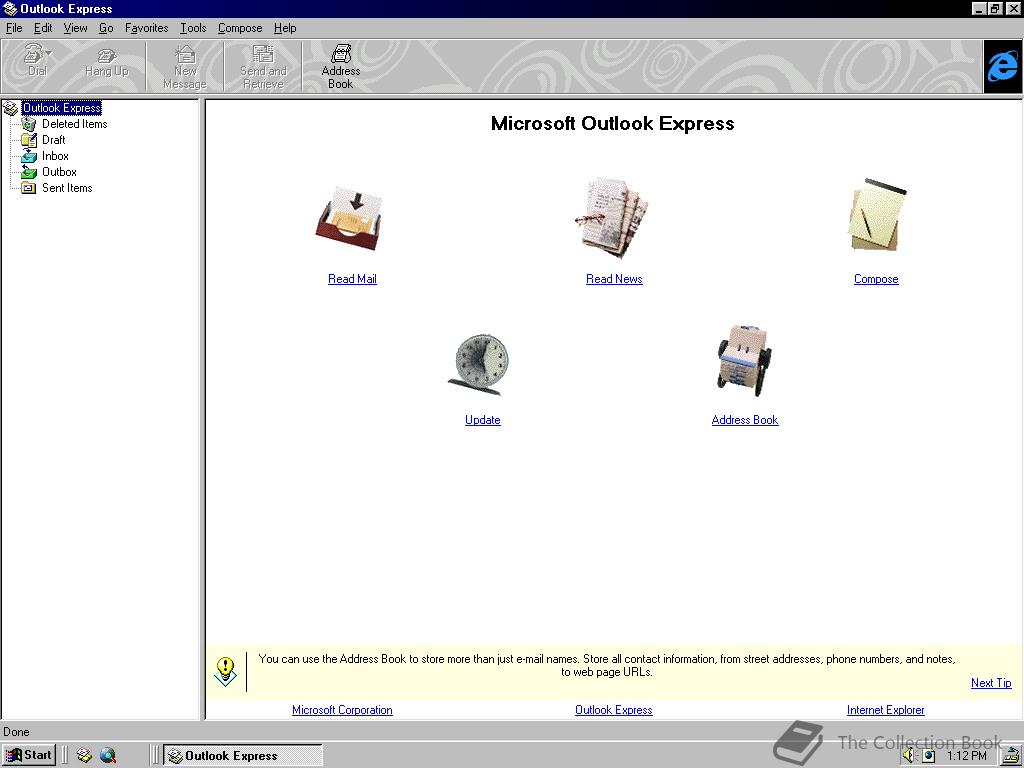1024x768 pixels.
Task: Open the Help menu
Action: [x=285, y=28]
